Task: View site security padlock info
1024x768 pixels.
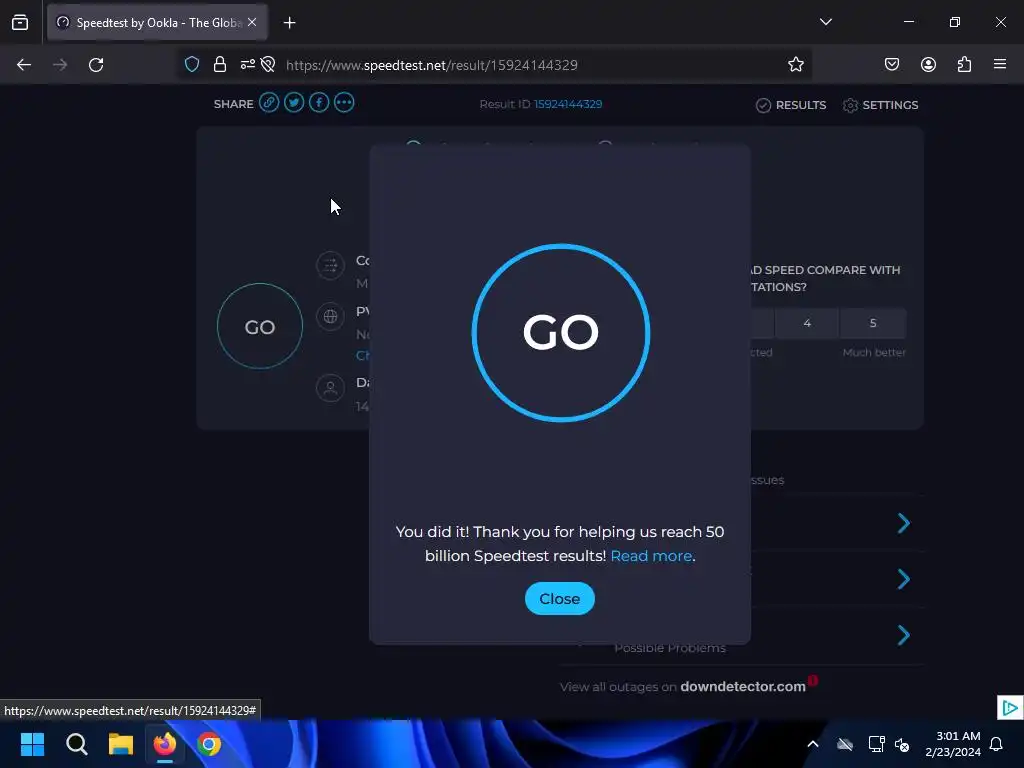Action: (220, 65)
